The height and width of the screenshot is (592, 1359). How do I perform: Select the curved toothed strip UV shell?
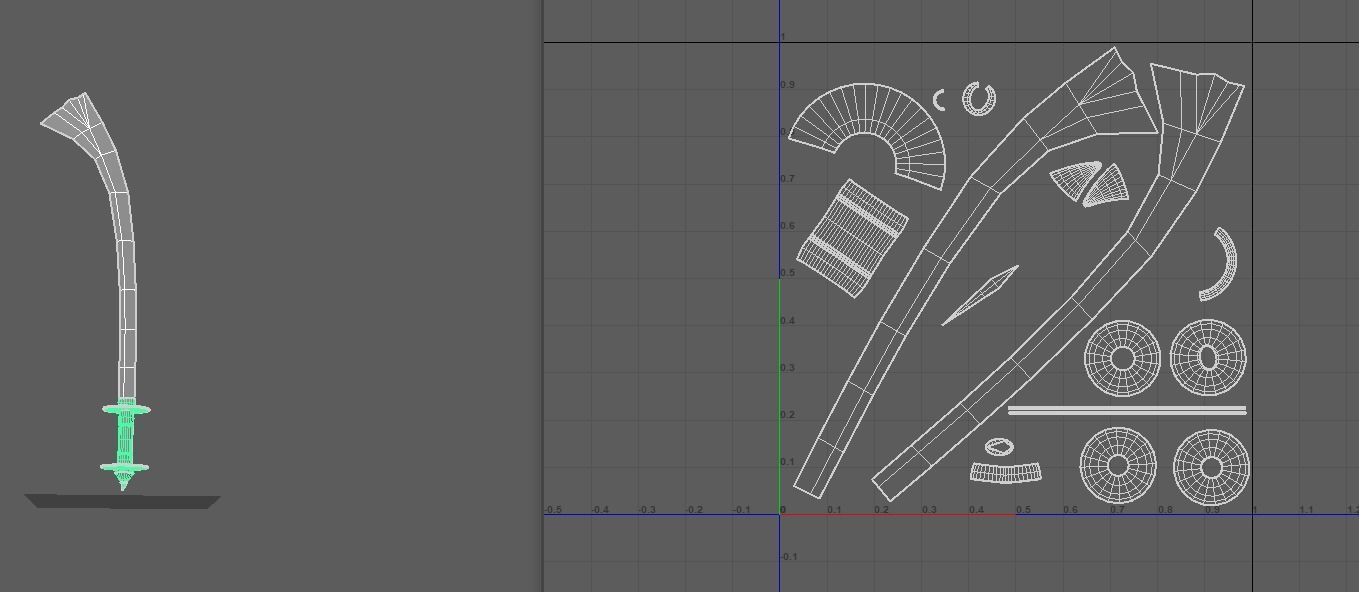click(x=1006, y=472)
